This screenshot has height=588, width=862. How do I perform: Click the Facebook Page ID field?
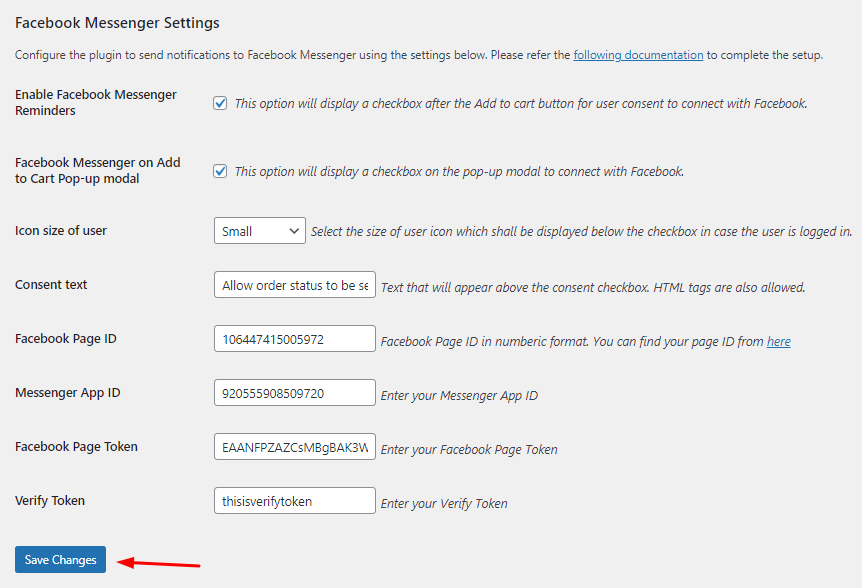click(295, 339)
